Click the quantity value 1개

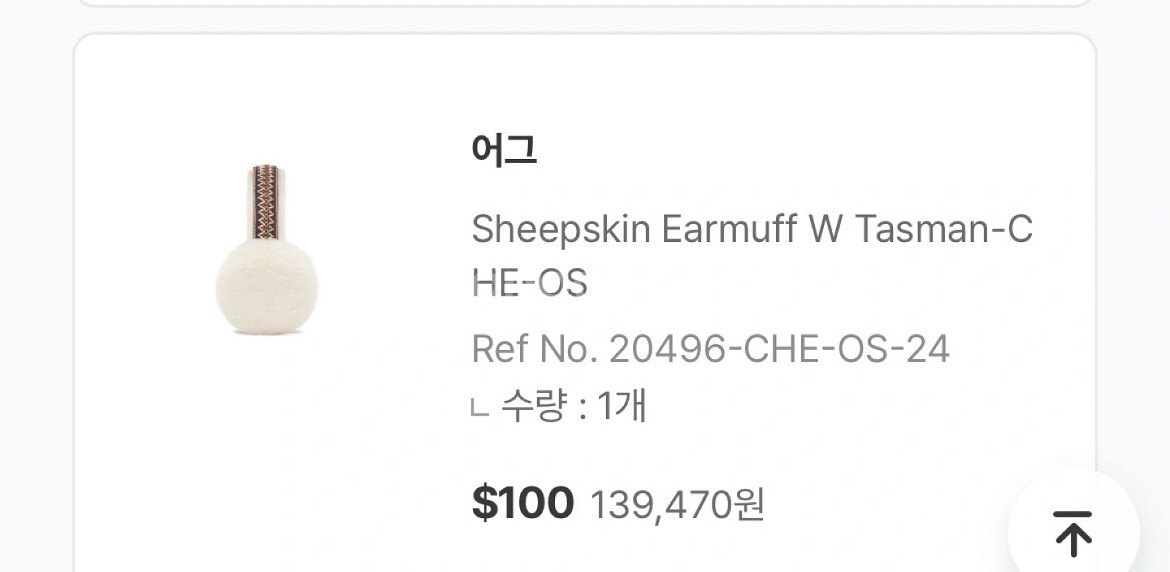click(622, 407)
